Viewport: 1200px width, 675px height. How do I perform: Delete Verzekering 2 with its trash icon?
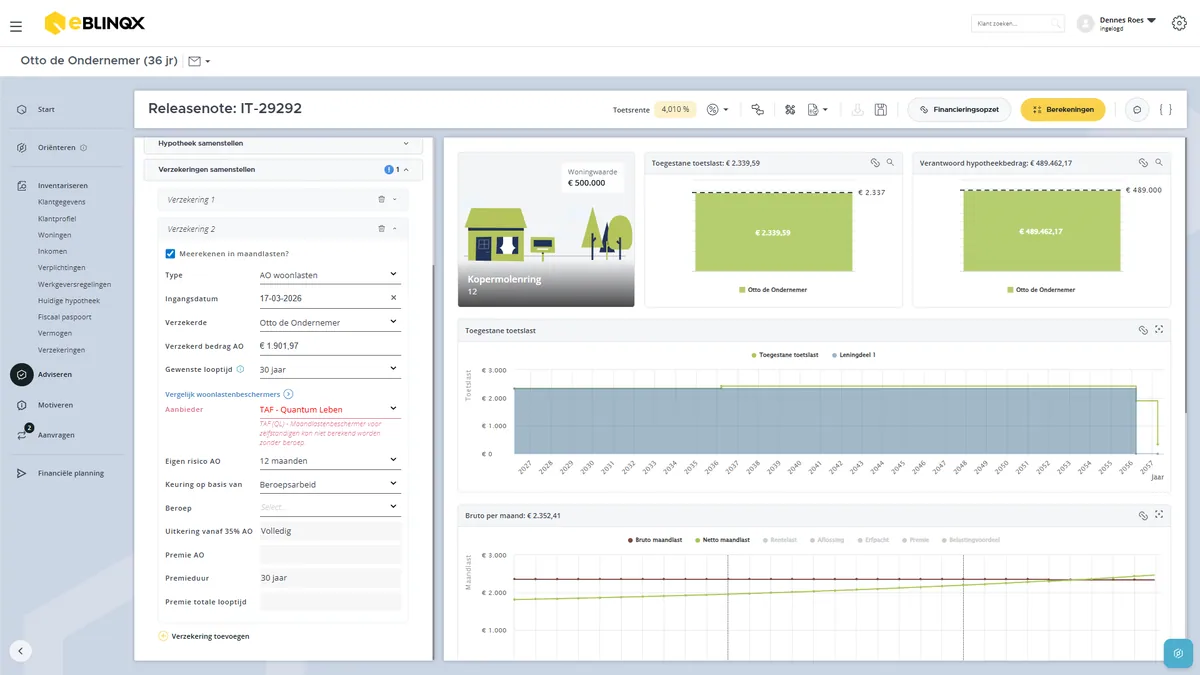pyautogui.click(x=381, y=229)
